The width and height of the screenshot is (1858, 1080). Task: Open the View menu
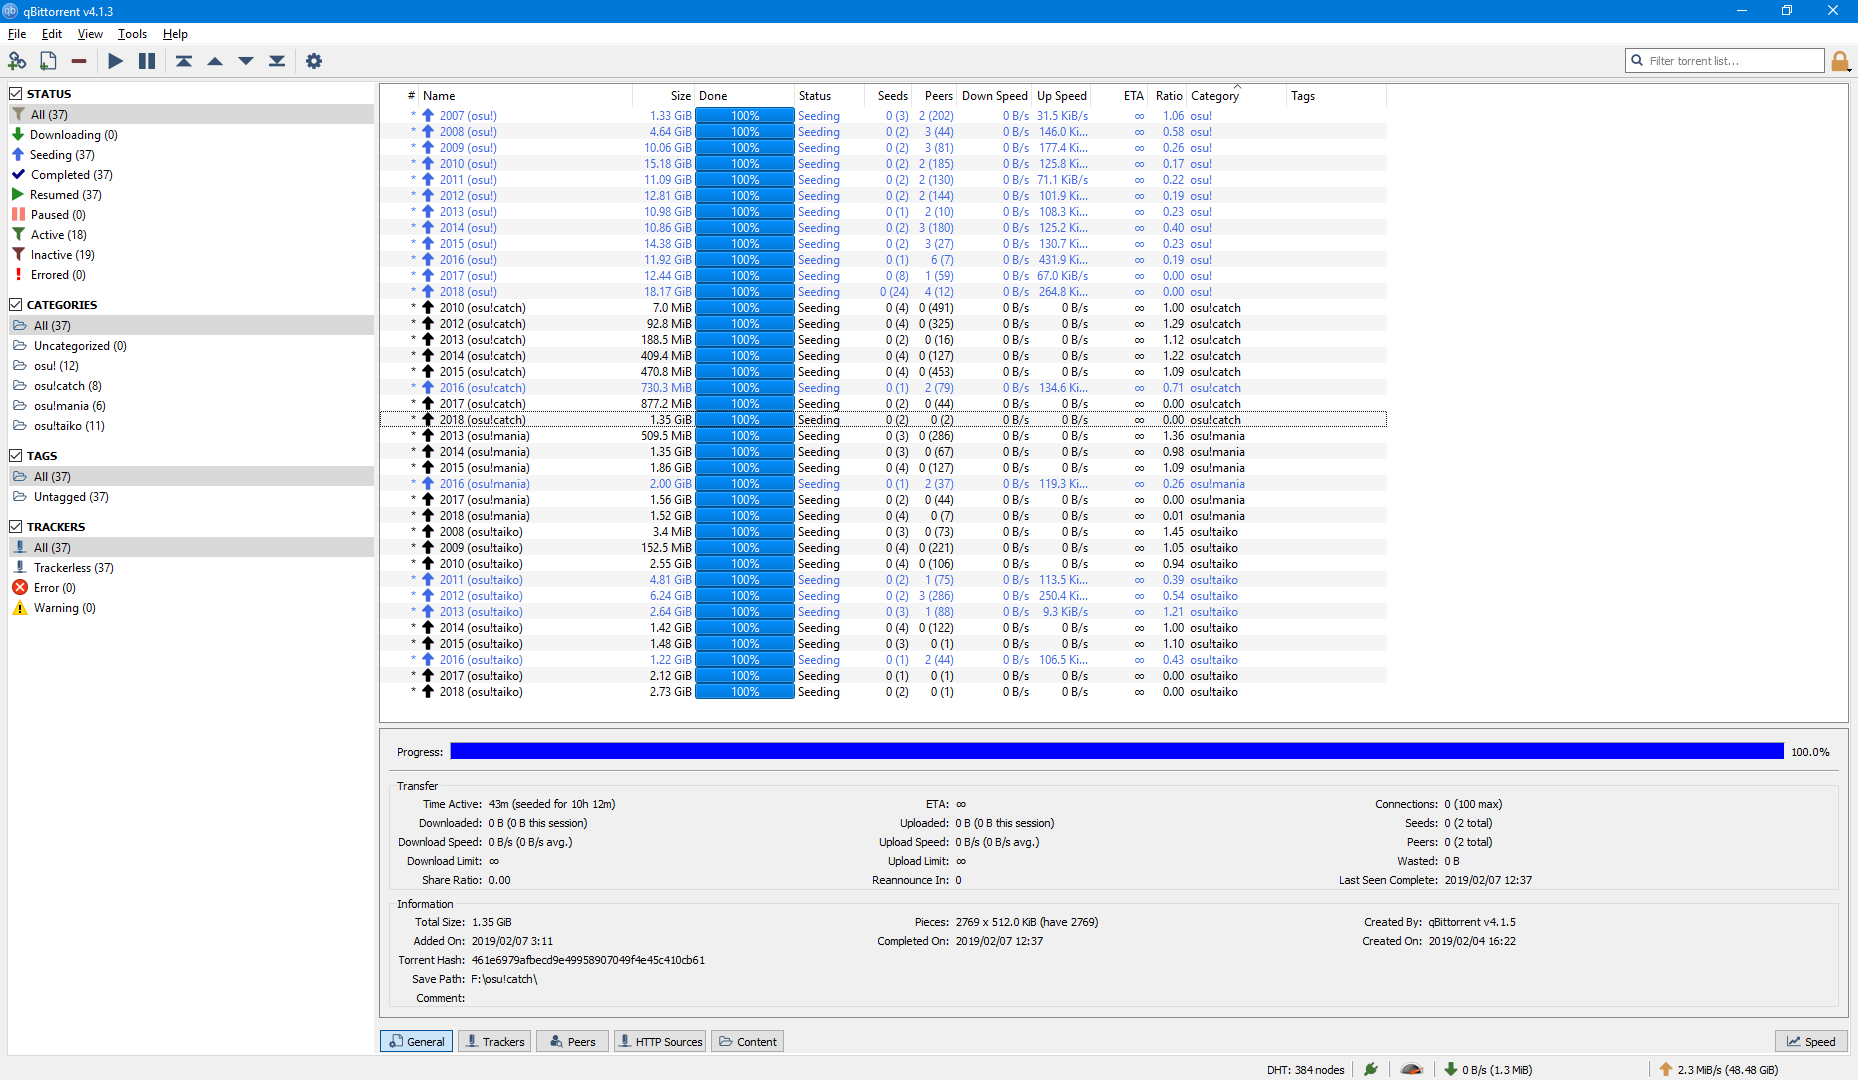(90, 33)
